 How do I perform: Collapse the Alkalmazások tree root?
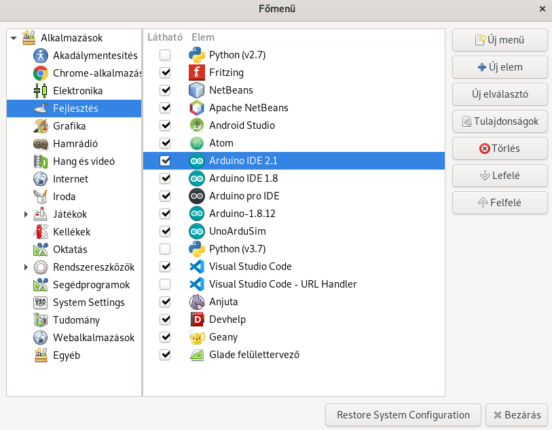pyautogui.click(x=14, y=38)
